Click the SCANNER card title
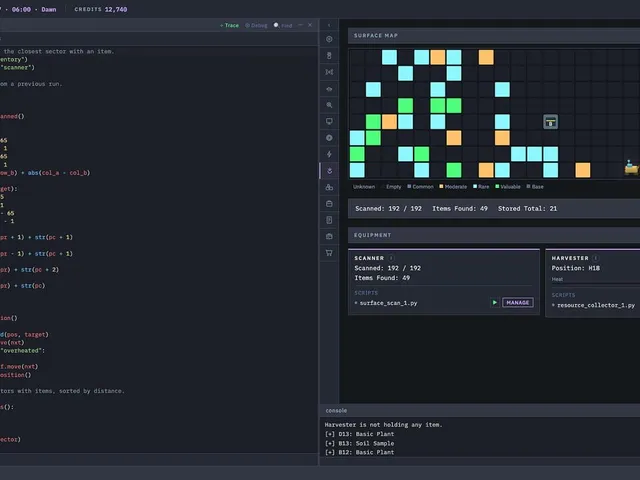 pyautogui.click(x=369, y=258)
